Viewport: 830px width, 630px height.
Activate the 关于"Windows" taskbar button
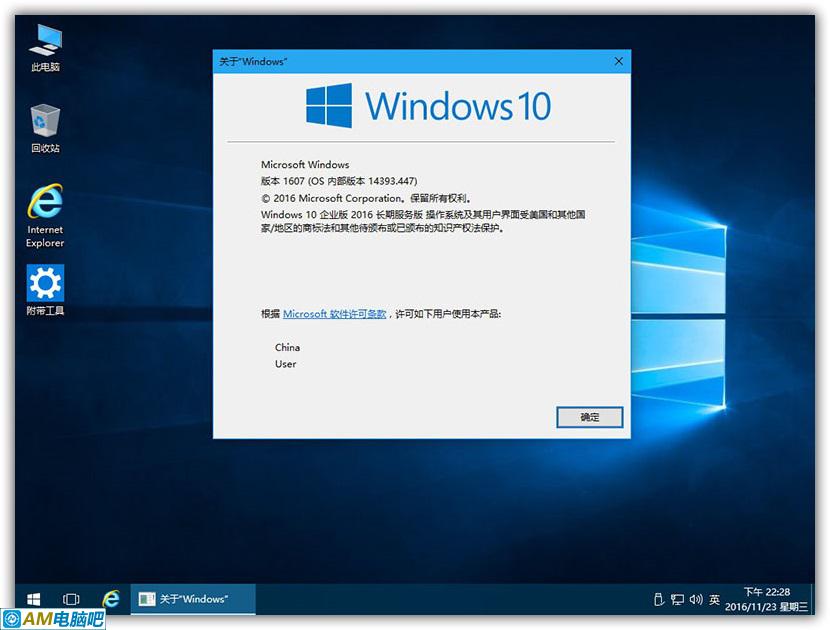(x=193, y=599)
